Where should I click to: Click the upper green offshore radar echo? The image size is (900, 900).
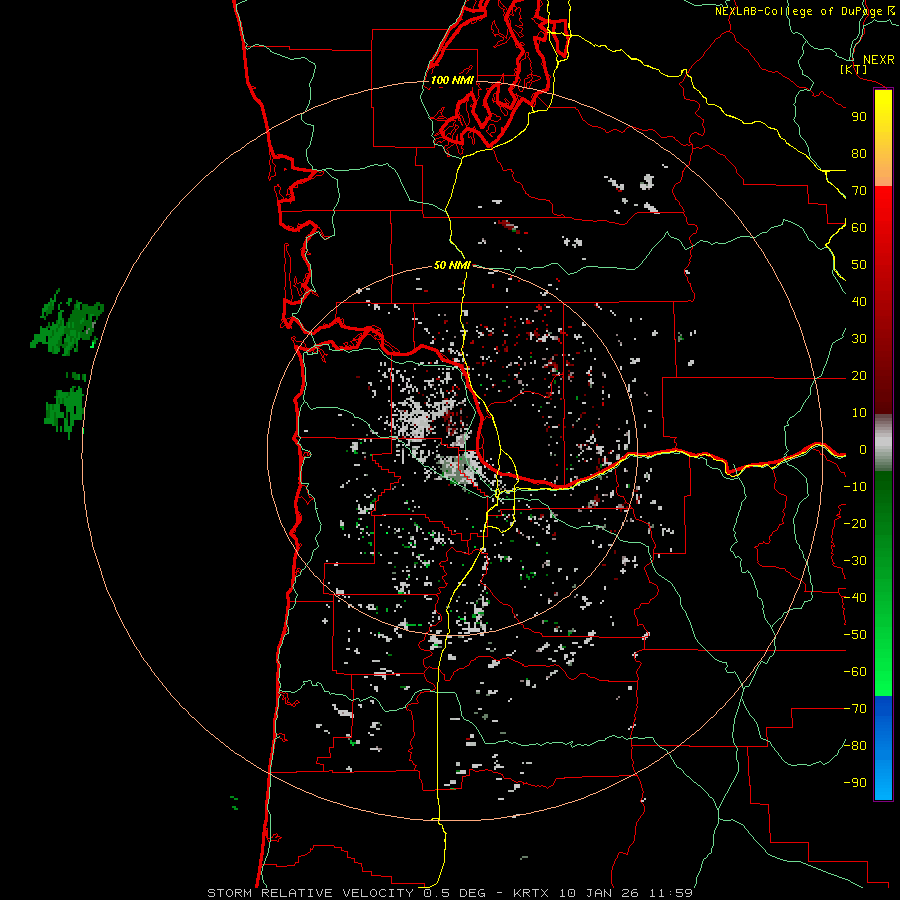[68, 323]
